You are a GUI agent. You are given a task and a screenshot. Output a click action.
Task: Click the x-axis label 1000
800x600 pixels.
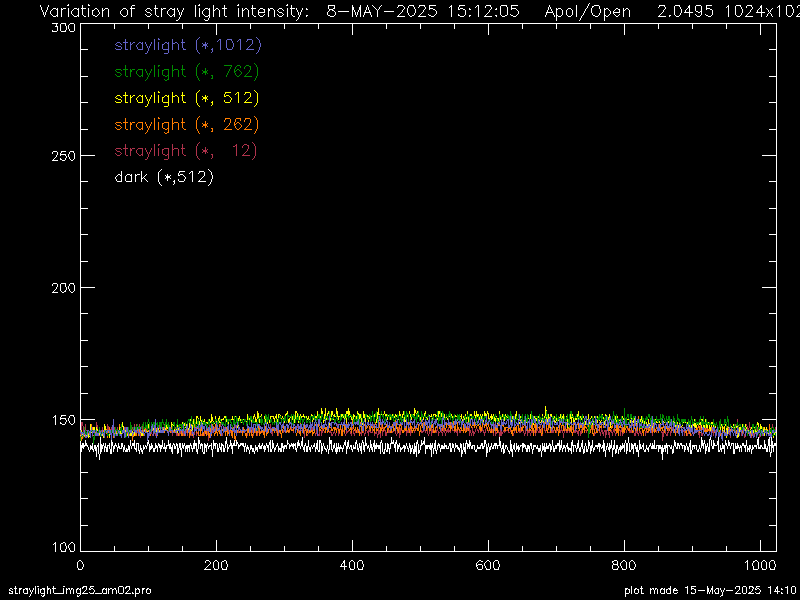pyautogui.click(x=760, y=565)
